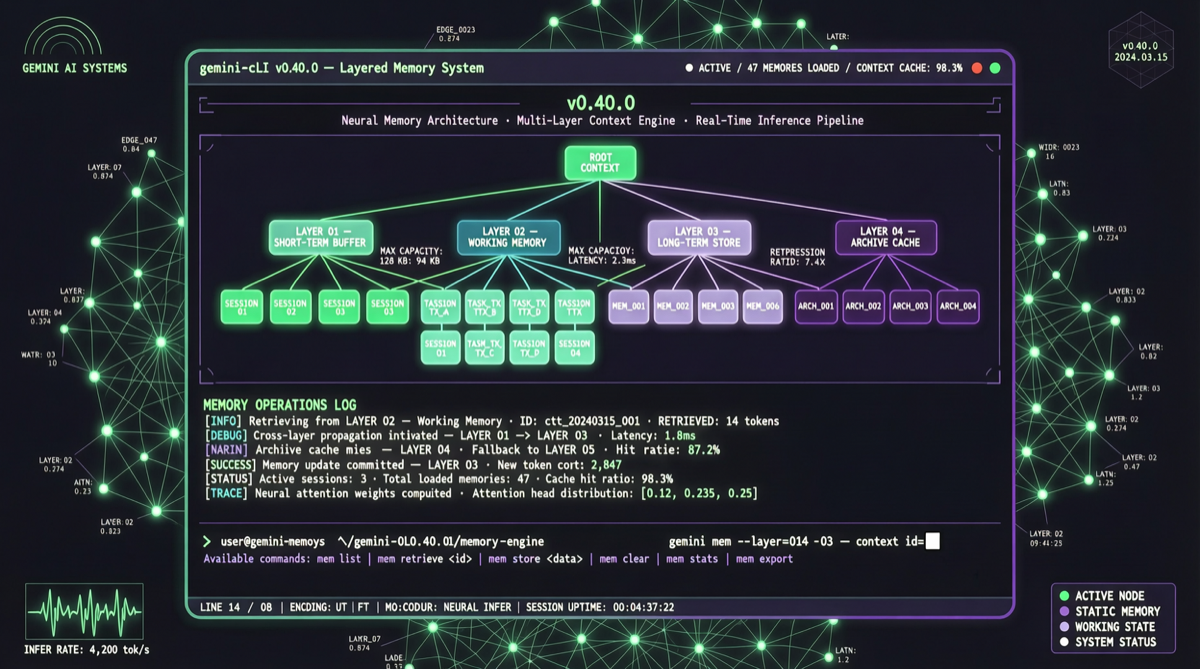The width and height of the screenshot is (1200, 669).
Task: Click the Gemini AI Systems radar logo
Action: [63, 37]
